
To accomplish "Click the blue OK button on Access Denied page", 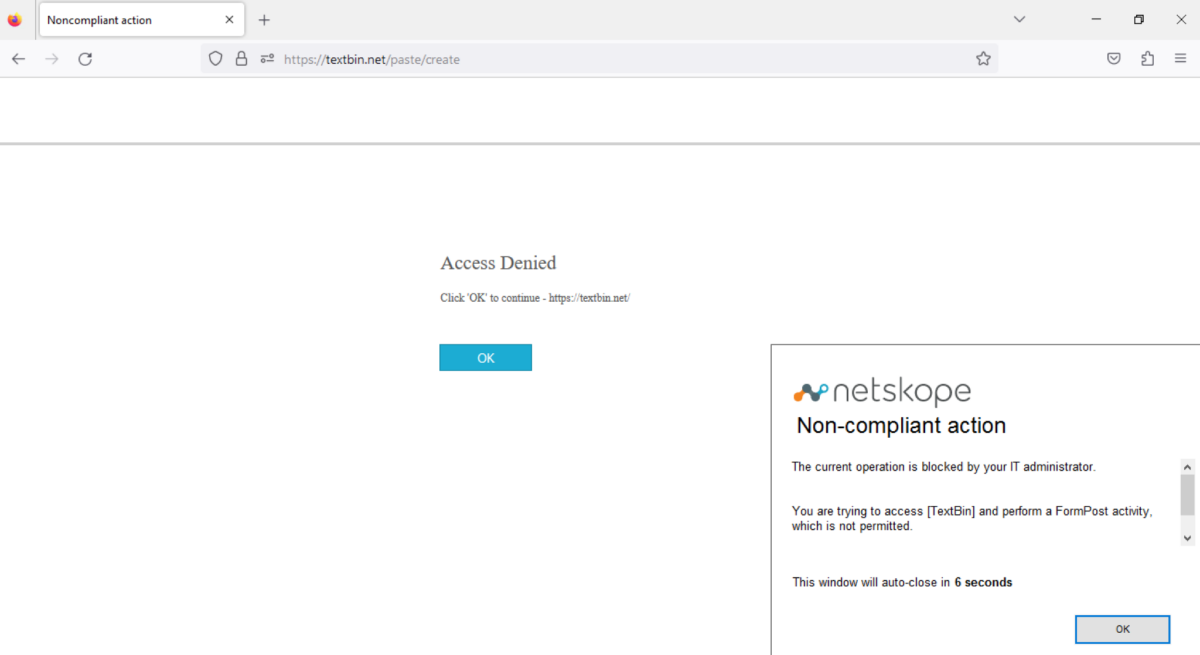I will pos(485,357).
